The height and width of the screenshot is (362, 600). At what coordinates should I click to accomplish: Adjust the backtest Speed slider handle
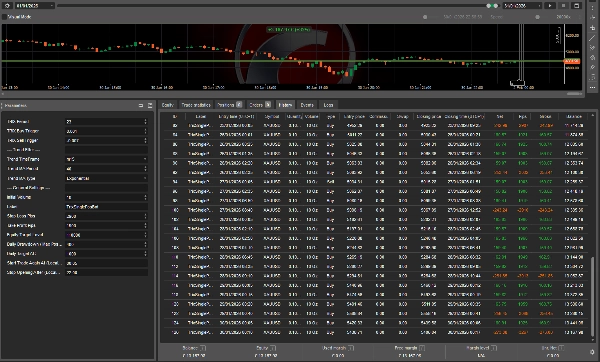(537, 17)
